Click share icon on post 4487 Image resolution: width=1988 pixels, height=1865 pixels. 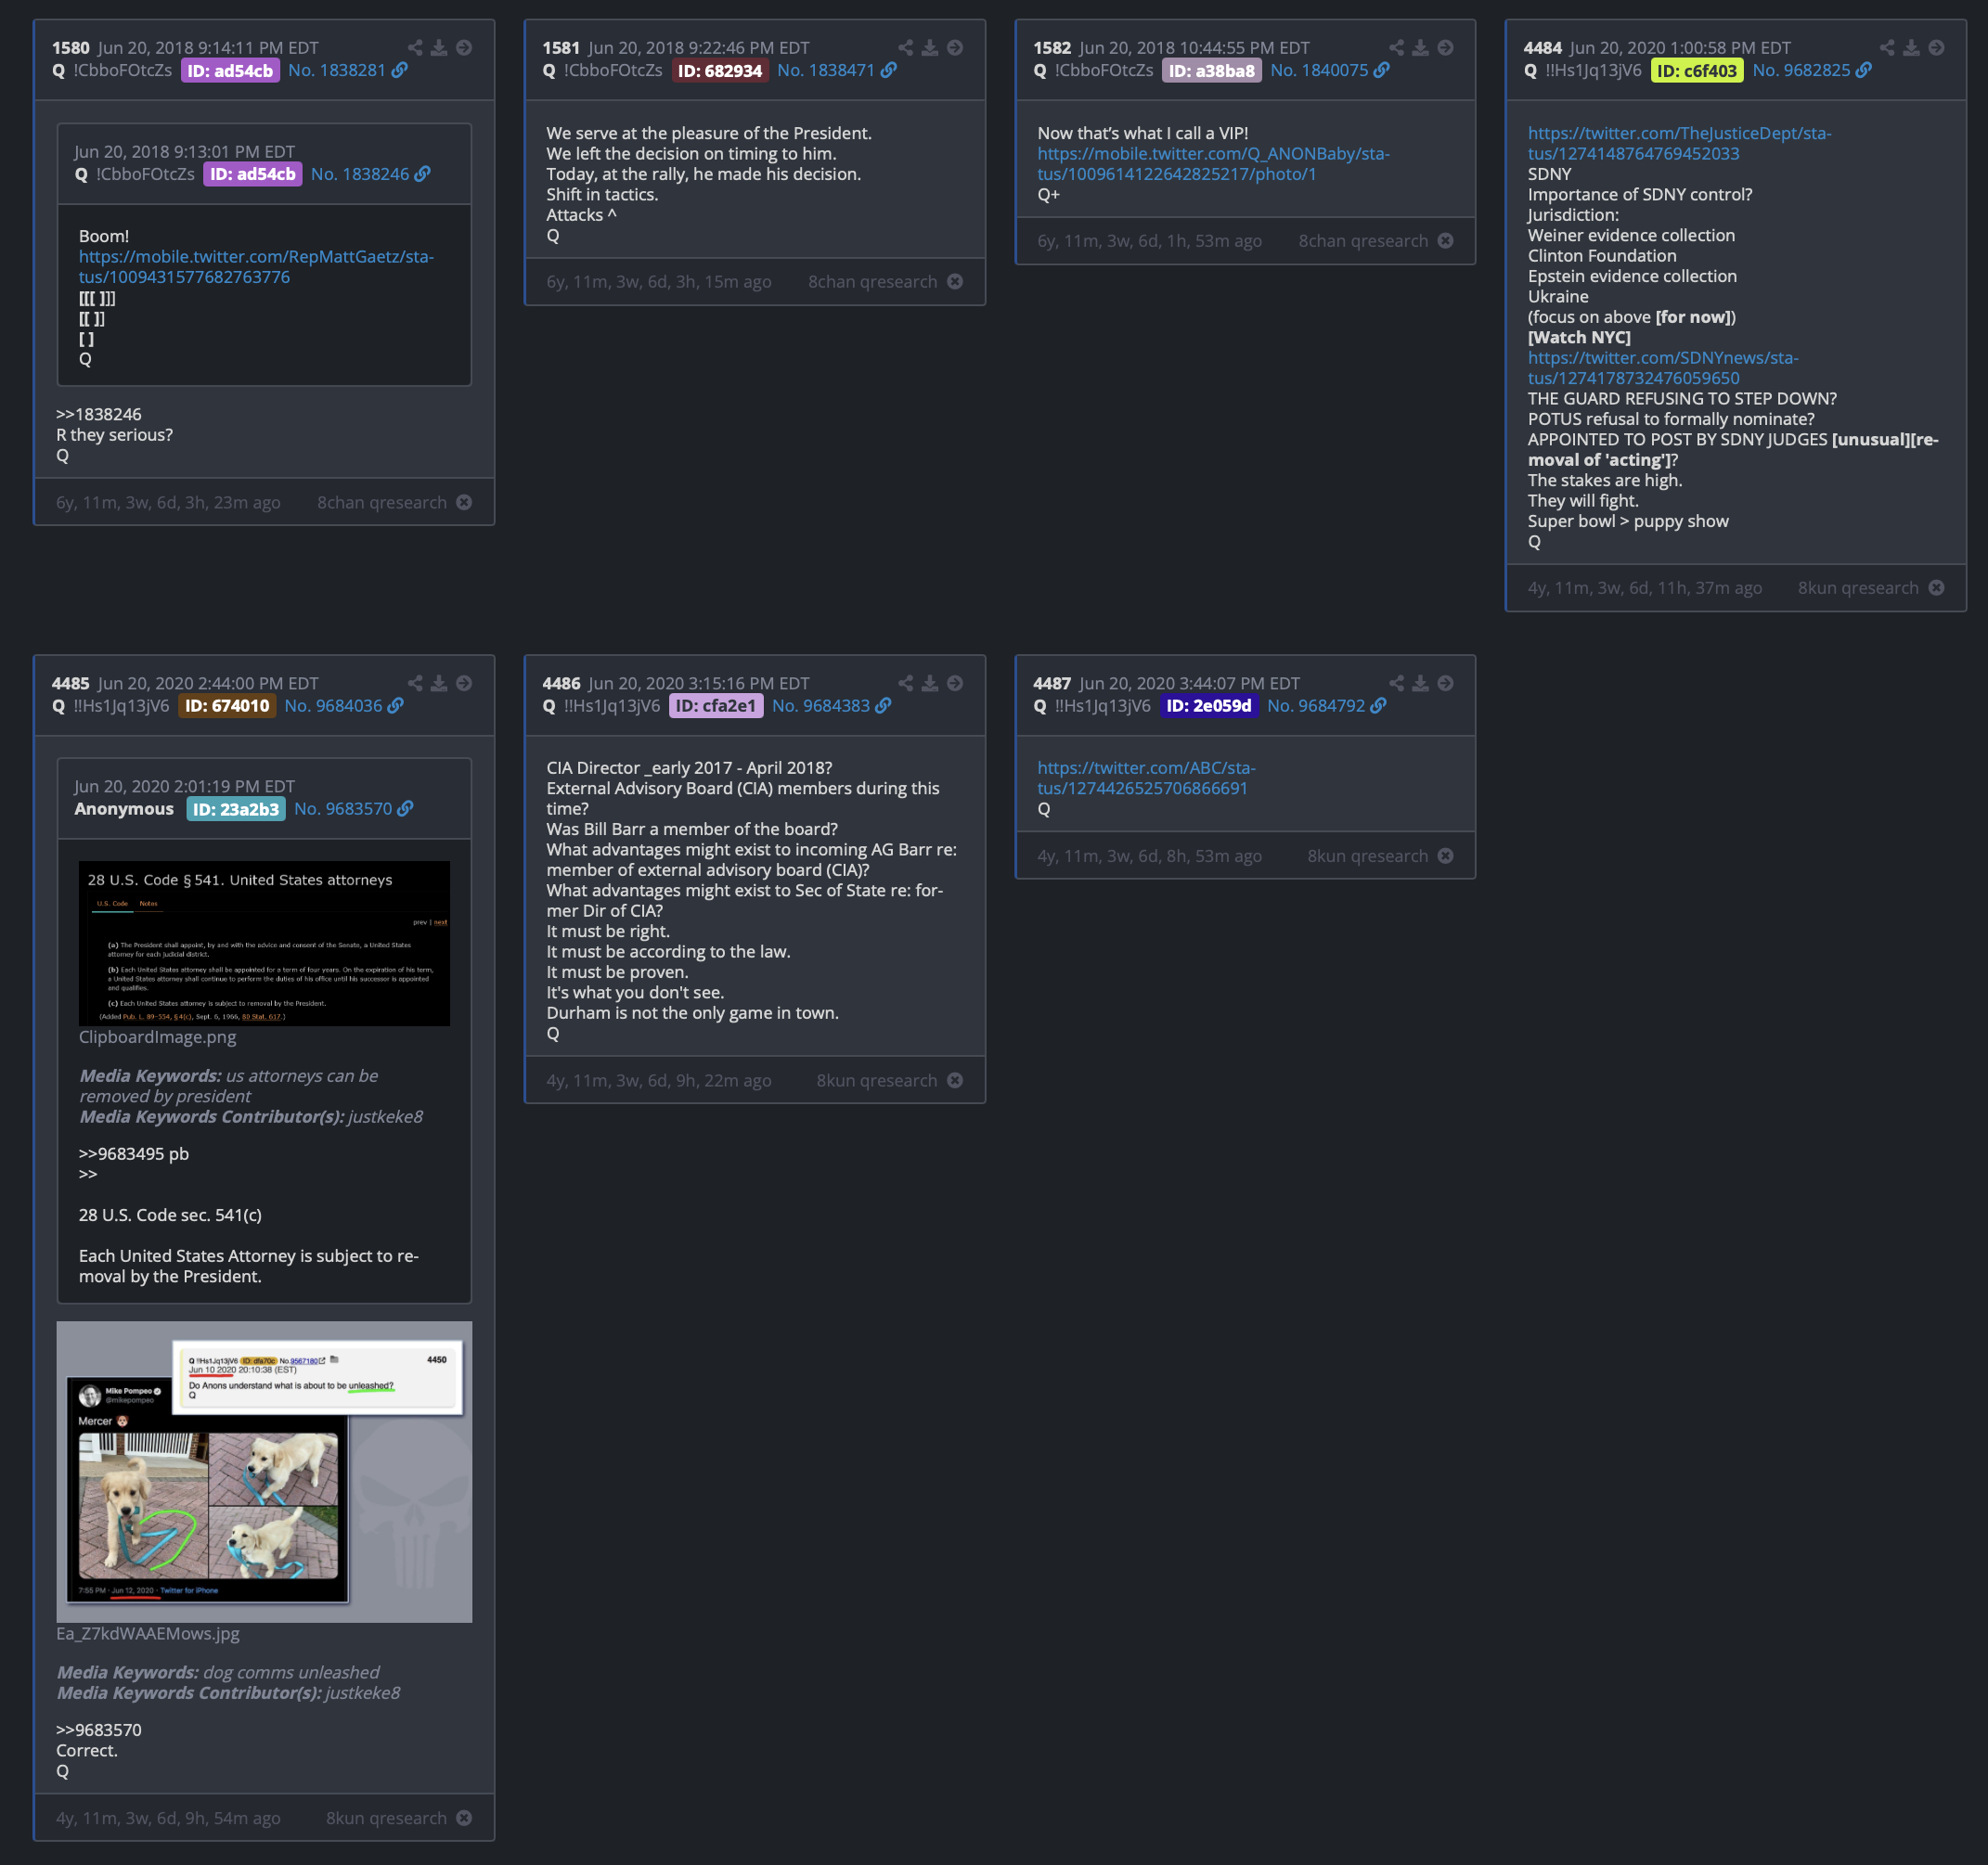[1397, 683]
